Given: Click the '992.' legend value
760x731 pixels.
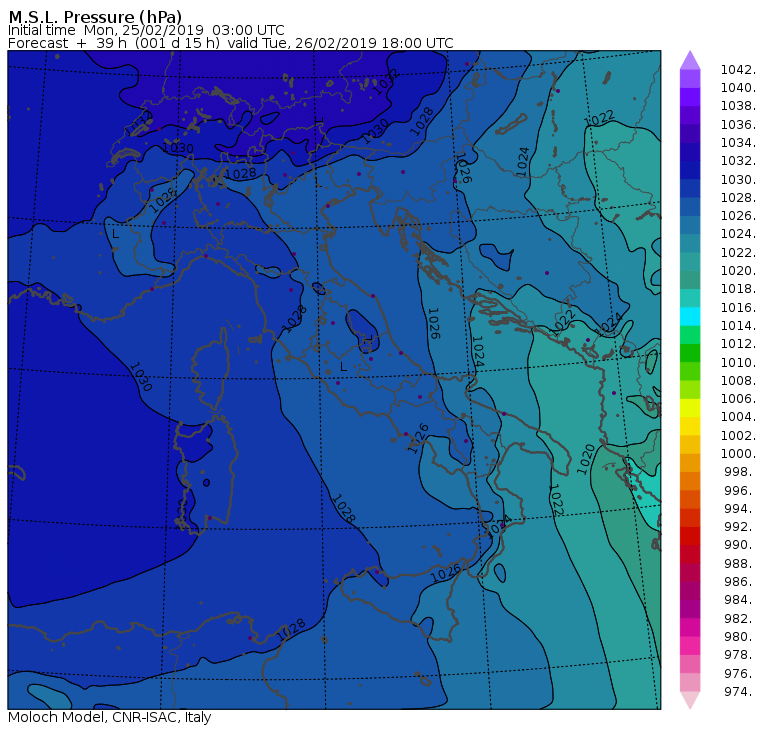Looking at the screenshot, I should click(740, 526).
